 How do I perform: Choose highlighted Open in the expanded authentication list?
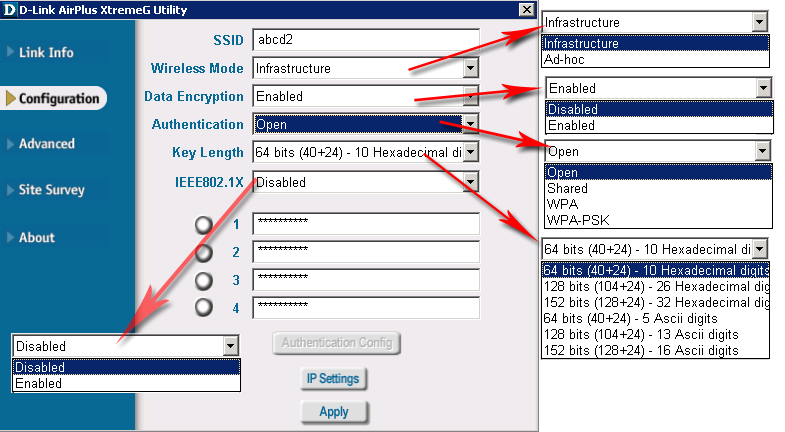pos(658,172)
